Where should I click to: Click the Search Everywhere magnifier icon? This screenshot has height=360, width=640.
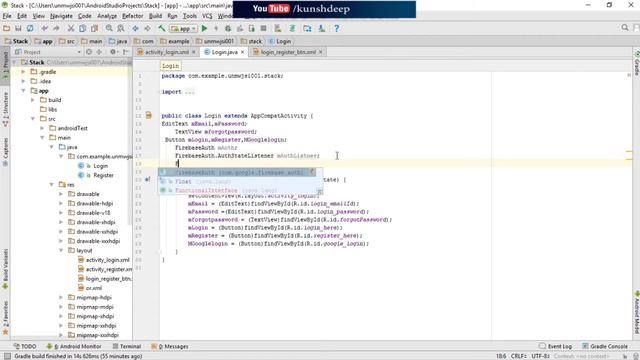(625, 28)
